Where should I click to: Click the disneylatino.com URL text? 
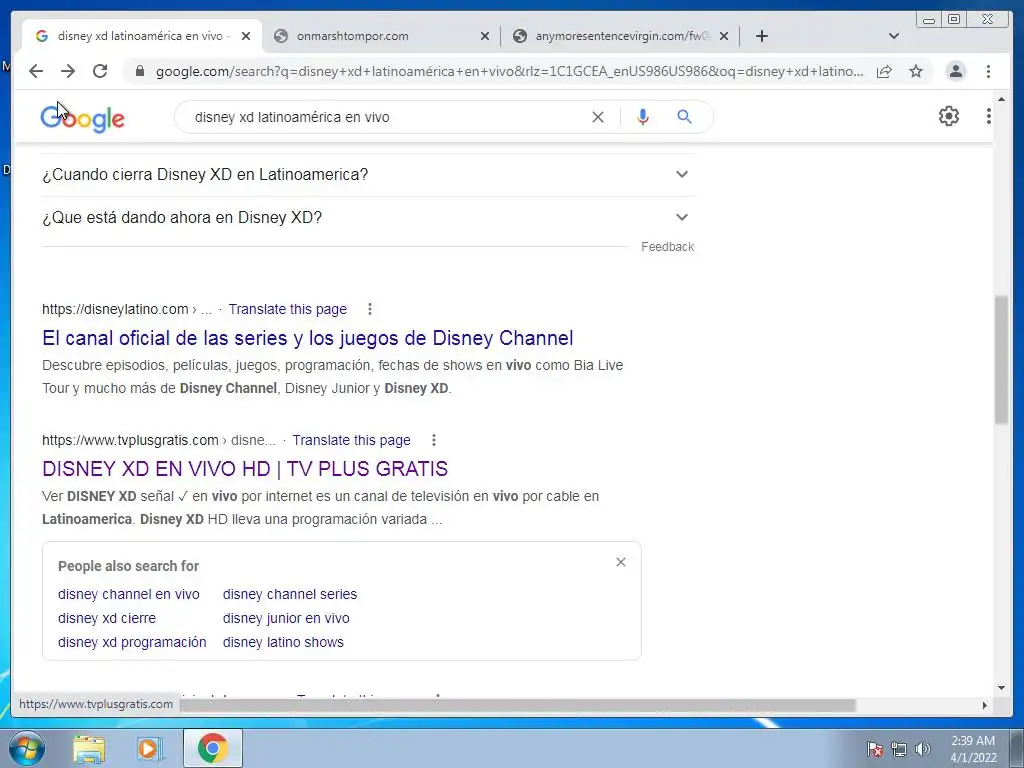(115, 309)
